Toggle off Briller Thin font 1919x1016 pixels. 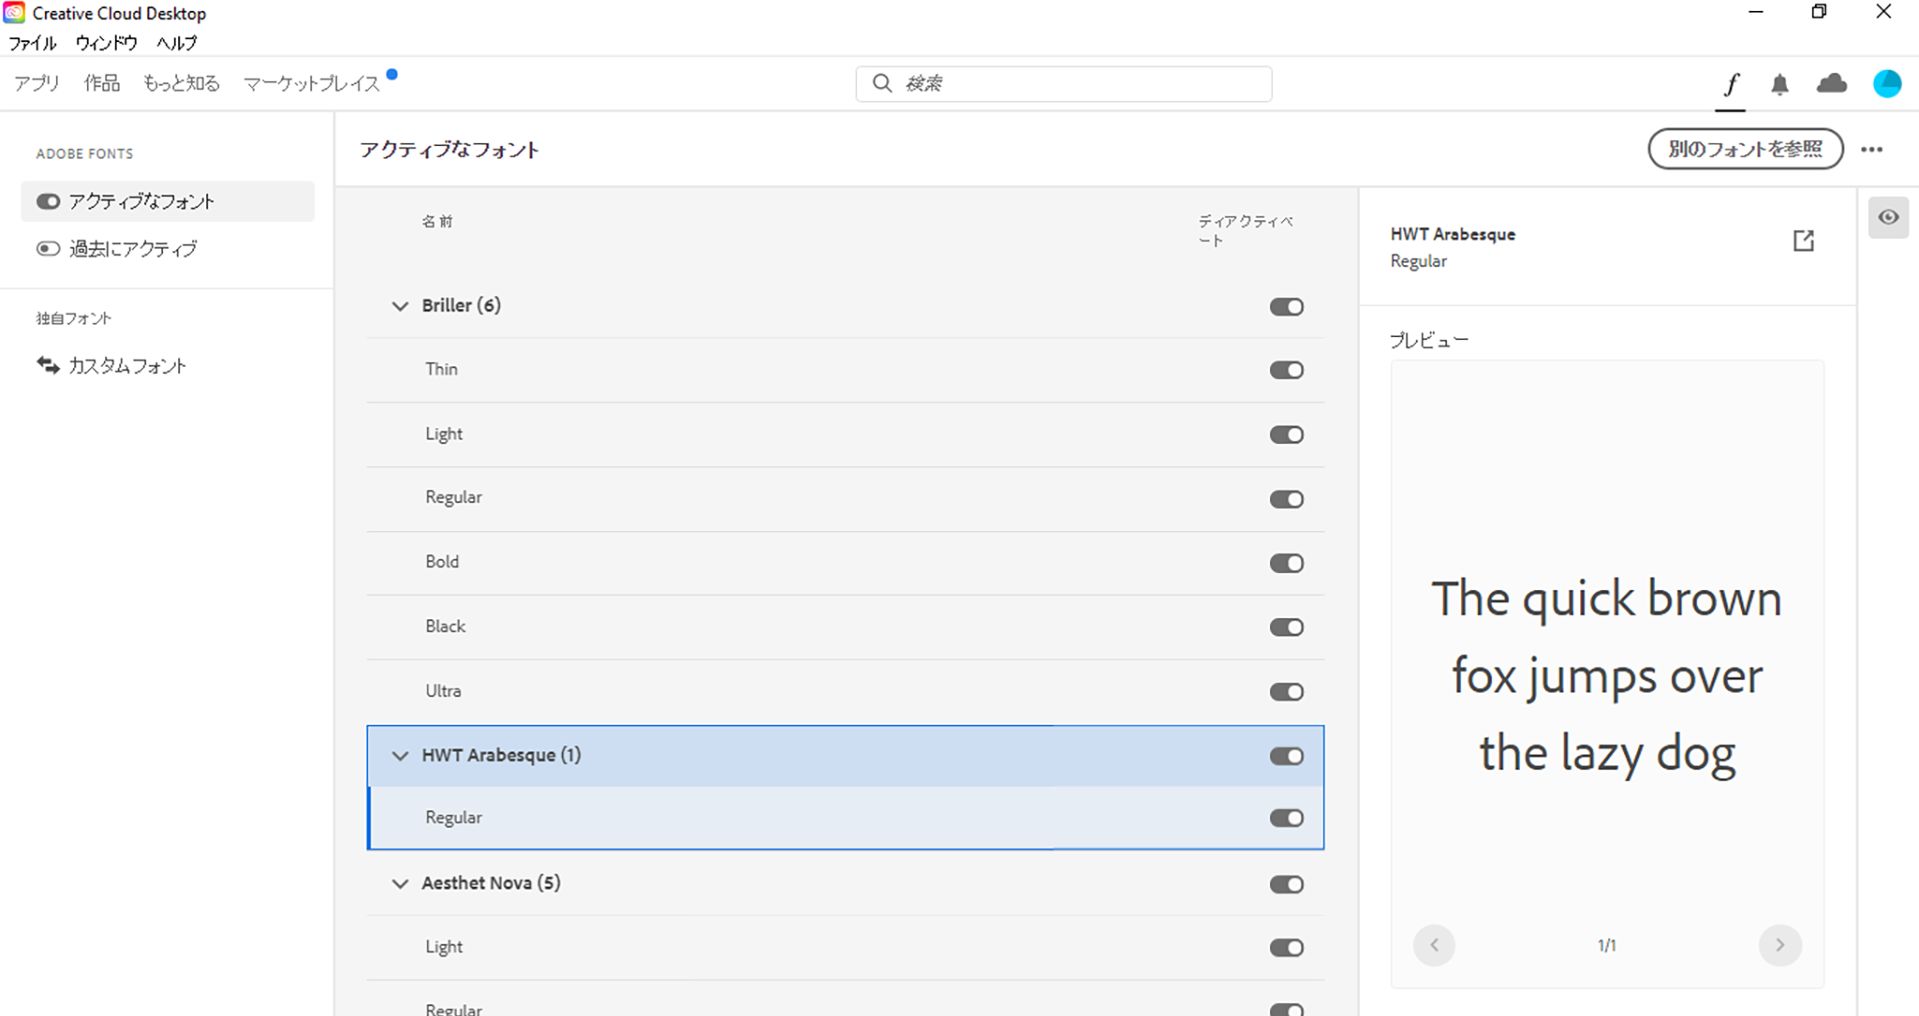1287,370
